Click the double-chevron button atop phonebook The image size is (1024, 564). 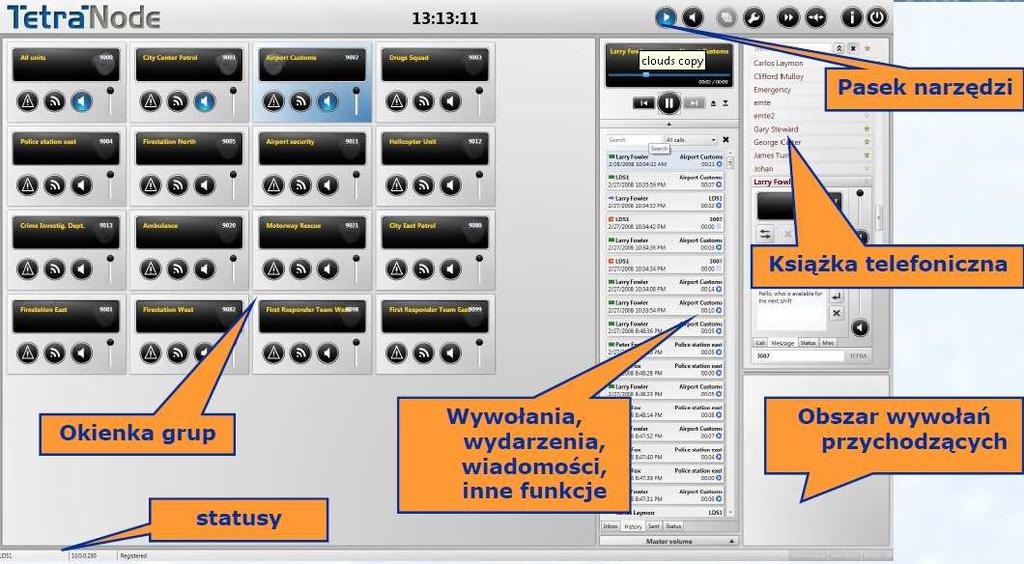840,48
